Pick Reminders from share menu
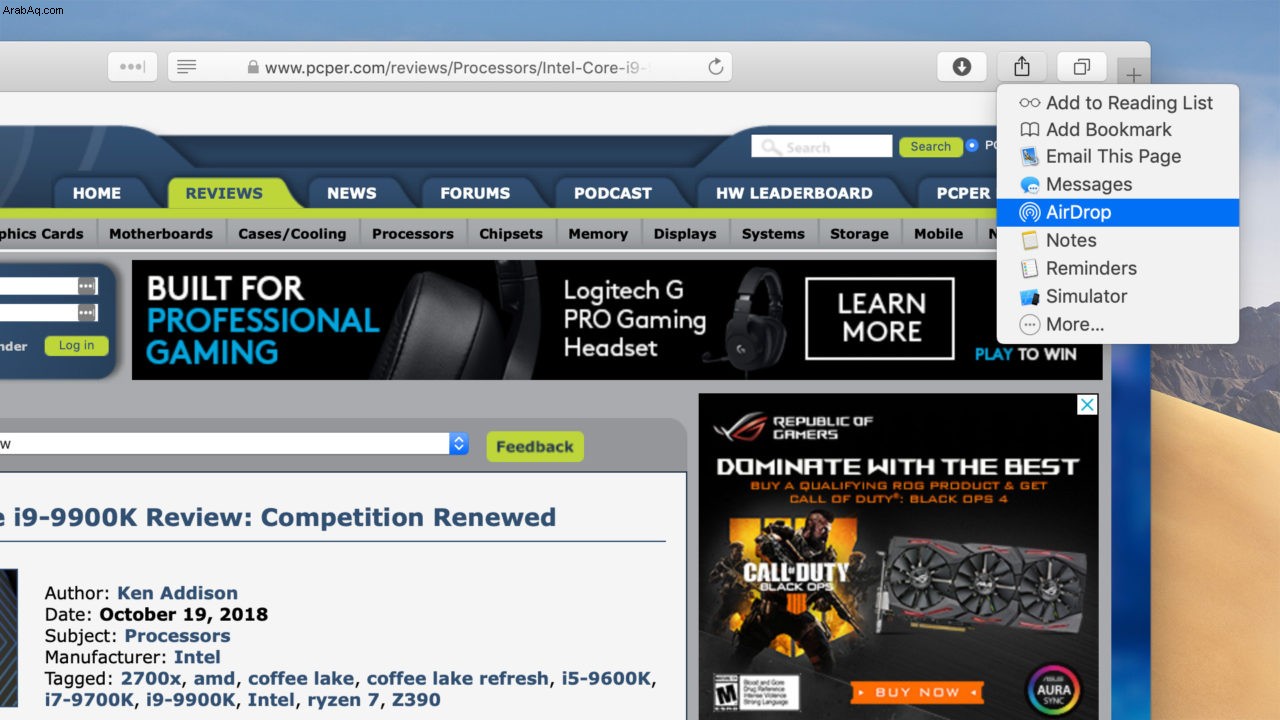 [1118, 268]
